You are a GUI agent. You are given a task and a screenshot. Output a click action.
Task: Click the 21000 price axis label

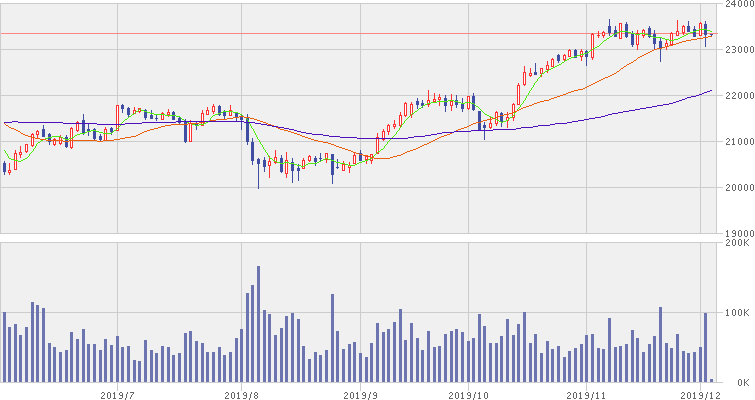(738, 142)
